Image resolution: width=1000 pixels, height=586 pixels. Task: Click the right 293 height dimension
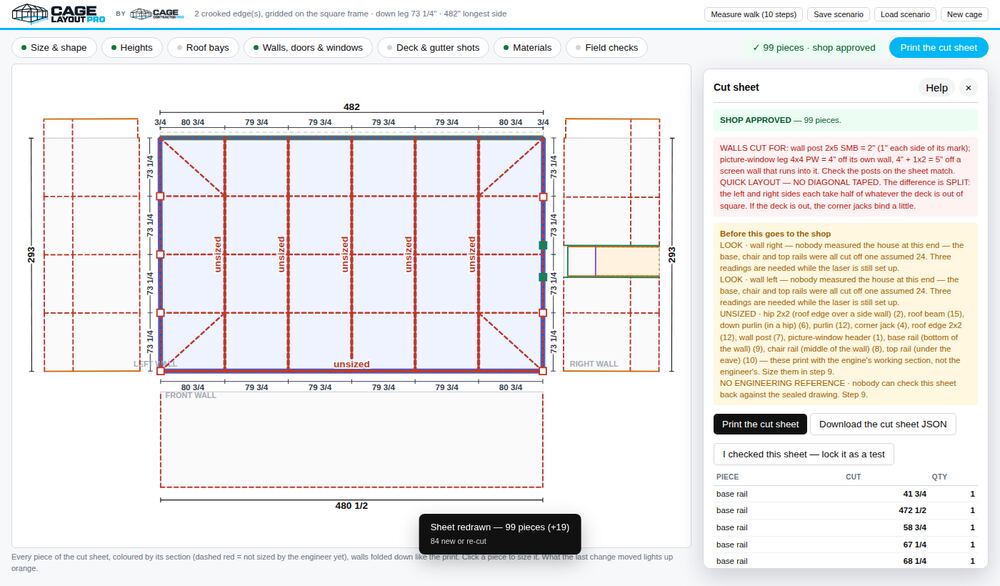pyautogui.click(x=672, y=254)
